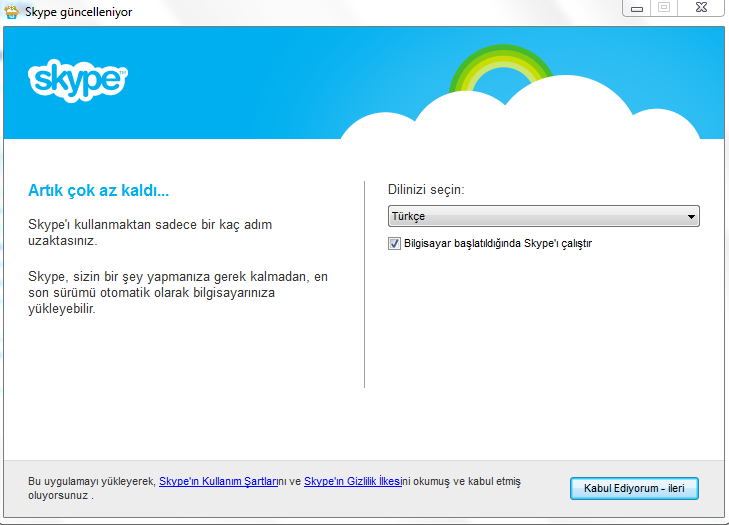The height and width of the screenshot is (525, 729).
Task: Click paragraph starting 'Skype, sizin bir şey yapmanıza'
Action: [178, 292]
